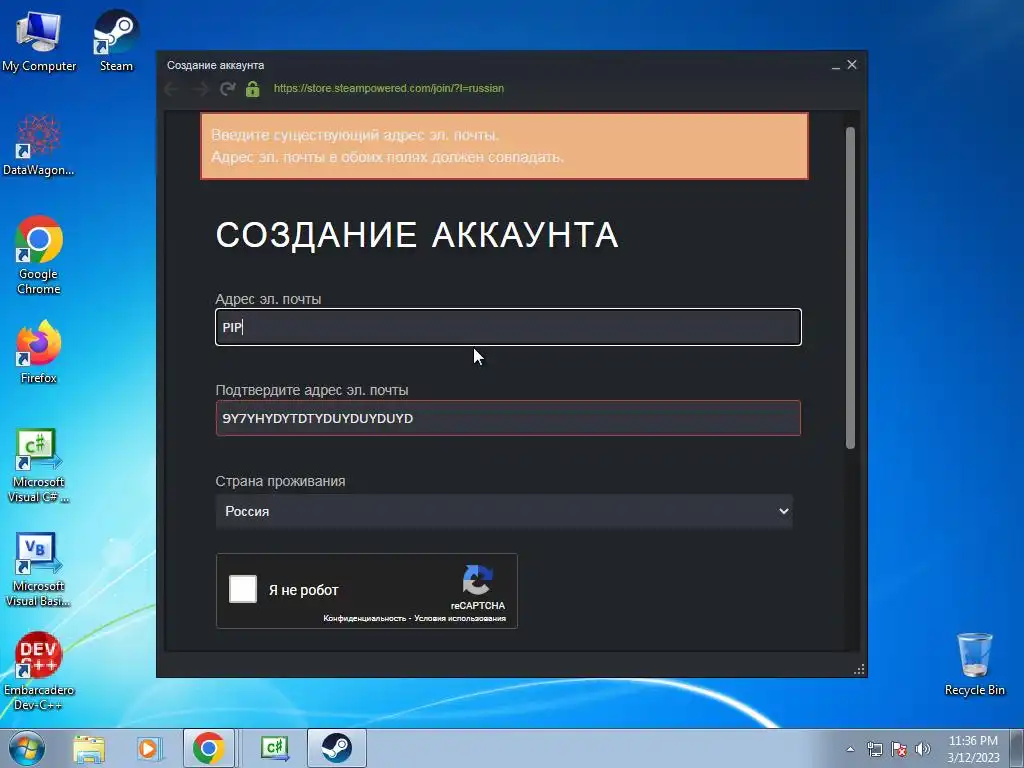Click the green padlock security icon
The height and width of the screenshot is (768, 1024).
[x=253, y=89]
